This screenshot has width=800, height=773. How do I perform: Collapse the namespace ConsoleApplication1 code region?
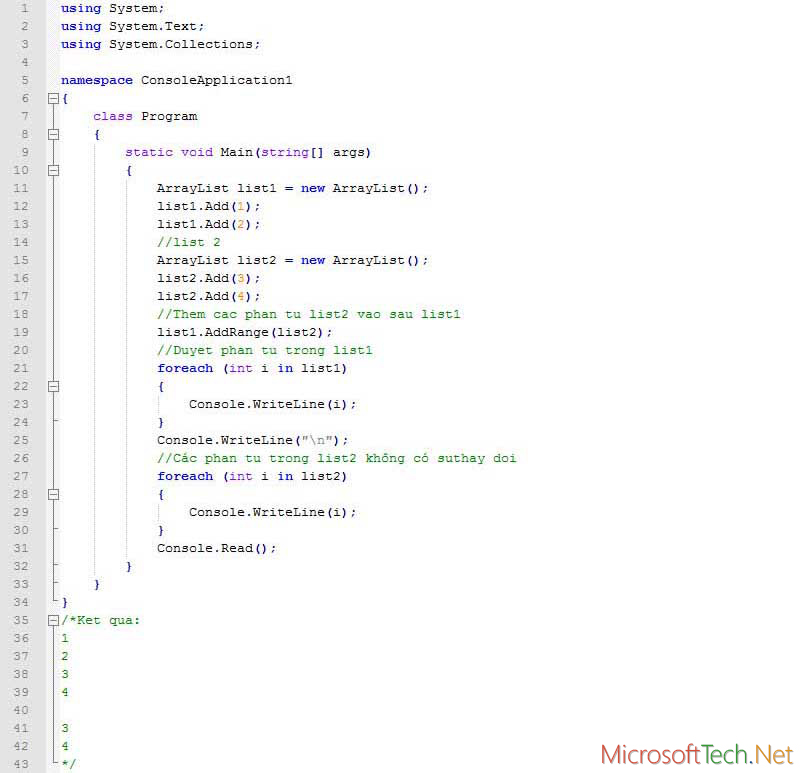(x=53, y=98)
